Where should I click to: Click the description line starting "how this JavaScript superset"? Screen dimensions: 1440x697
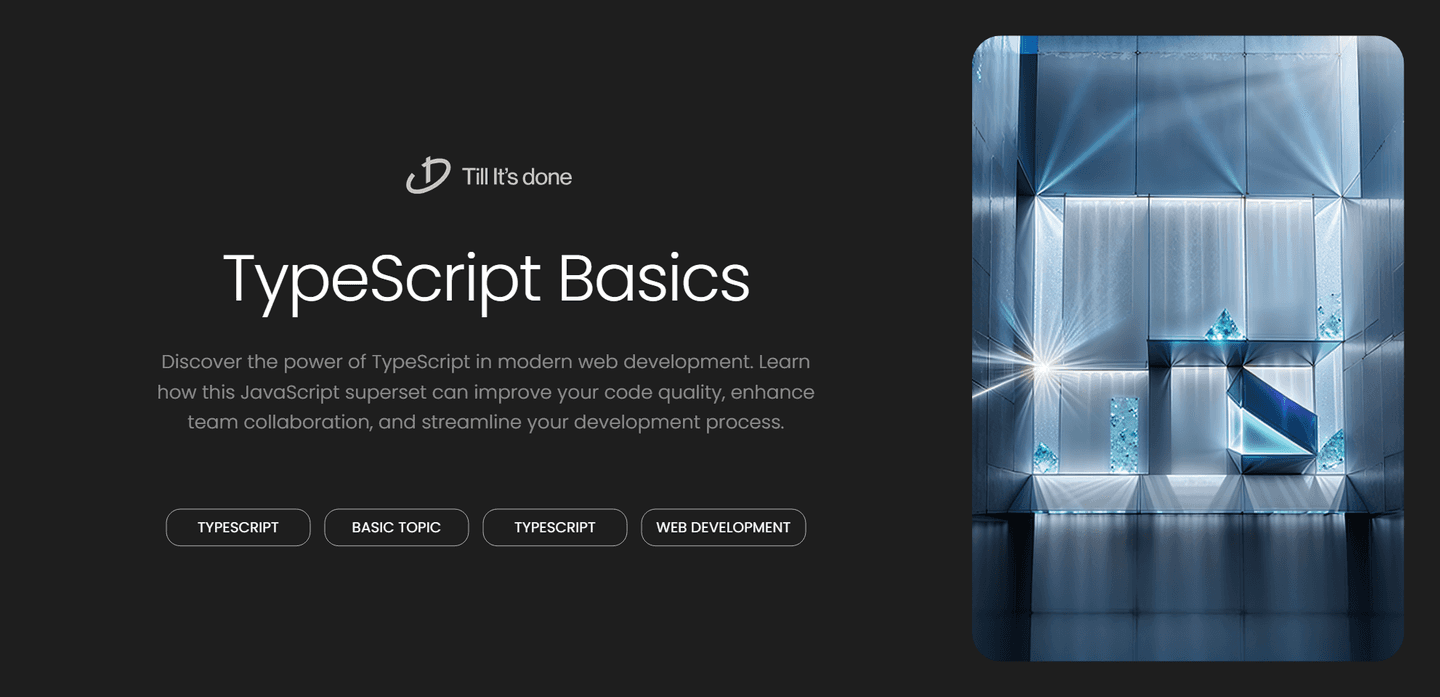pyautogui.click(x=485, y=392)
